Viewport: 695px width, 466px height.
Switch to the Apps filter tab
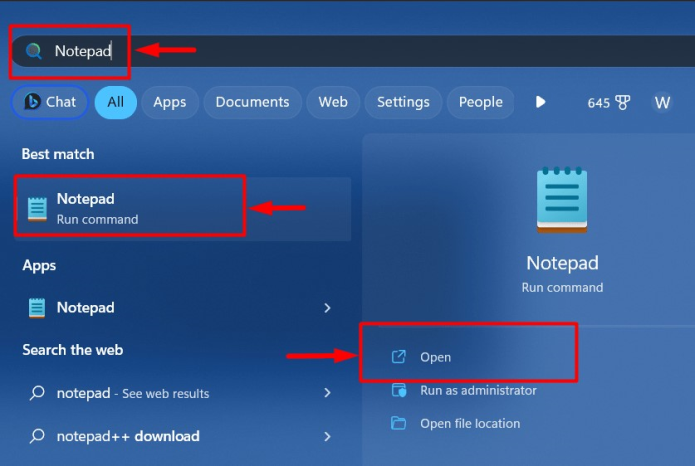pos(170,102)
